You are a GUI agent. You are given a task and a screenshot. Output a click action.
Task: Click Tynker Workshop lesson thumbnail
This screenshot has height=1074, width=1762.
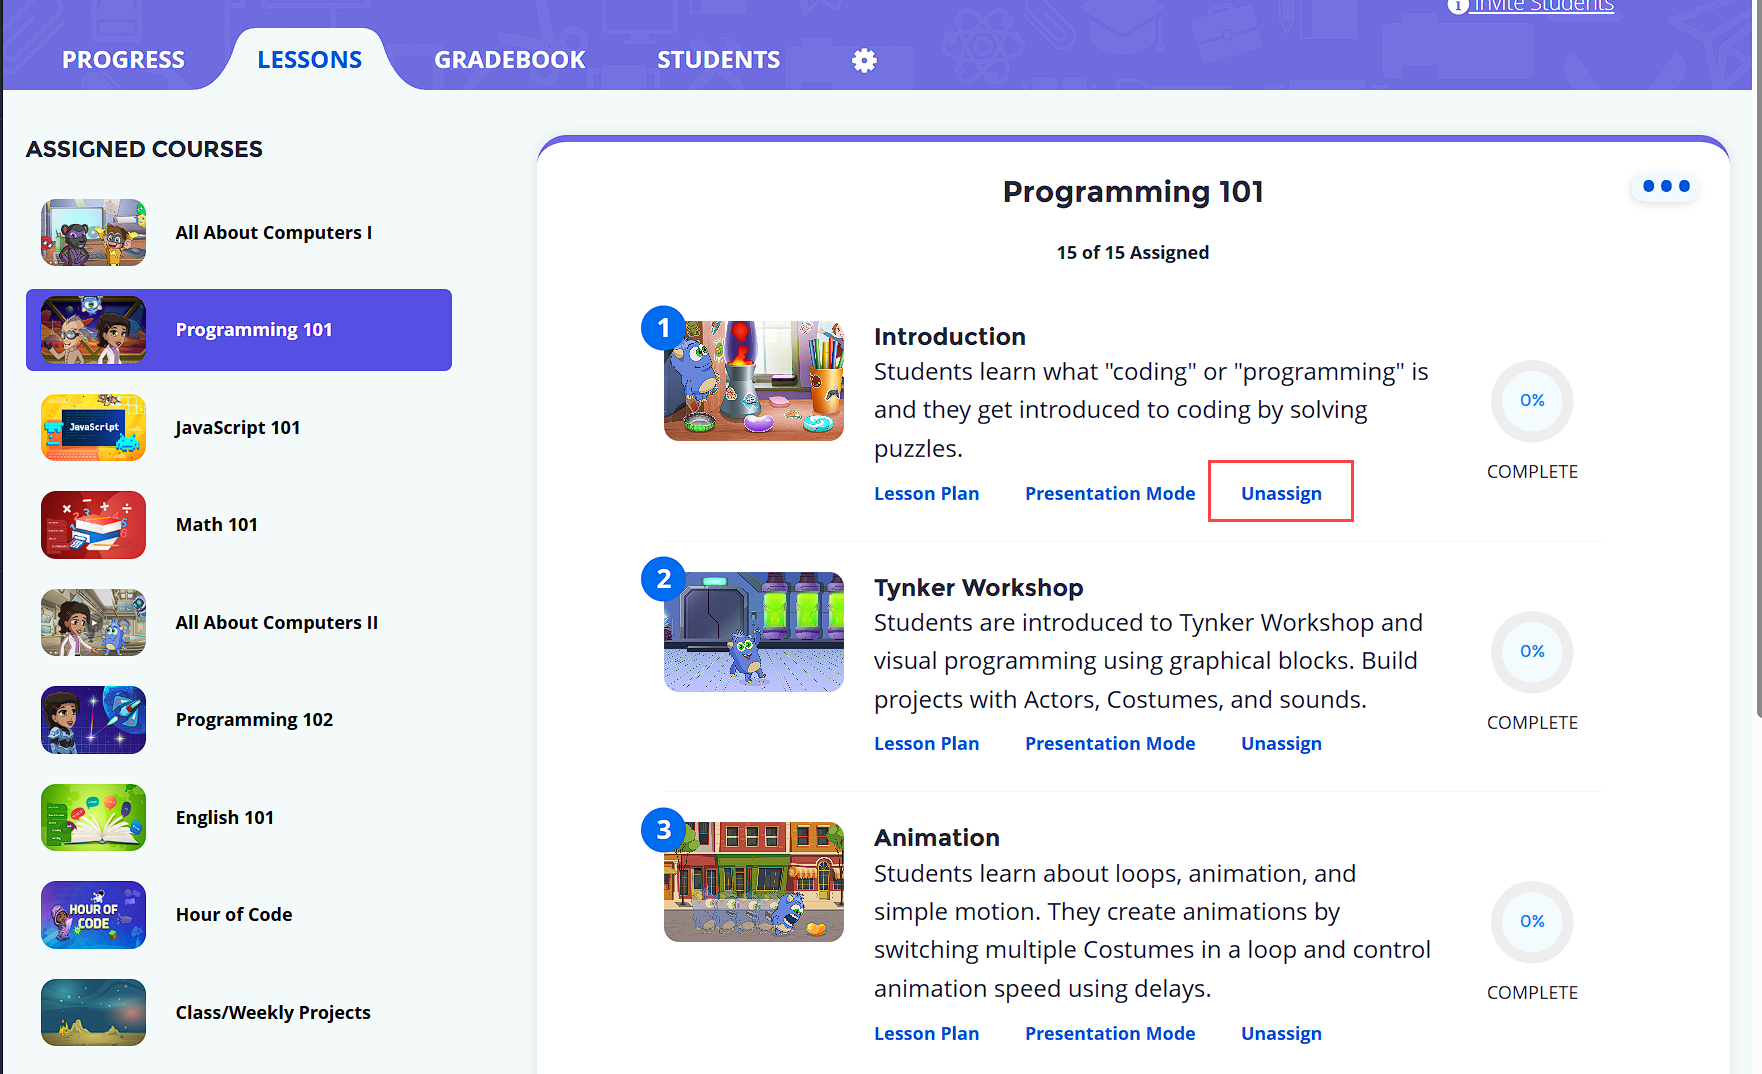click(x=754, y=632)
